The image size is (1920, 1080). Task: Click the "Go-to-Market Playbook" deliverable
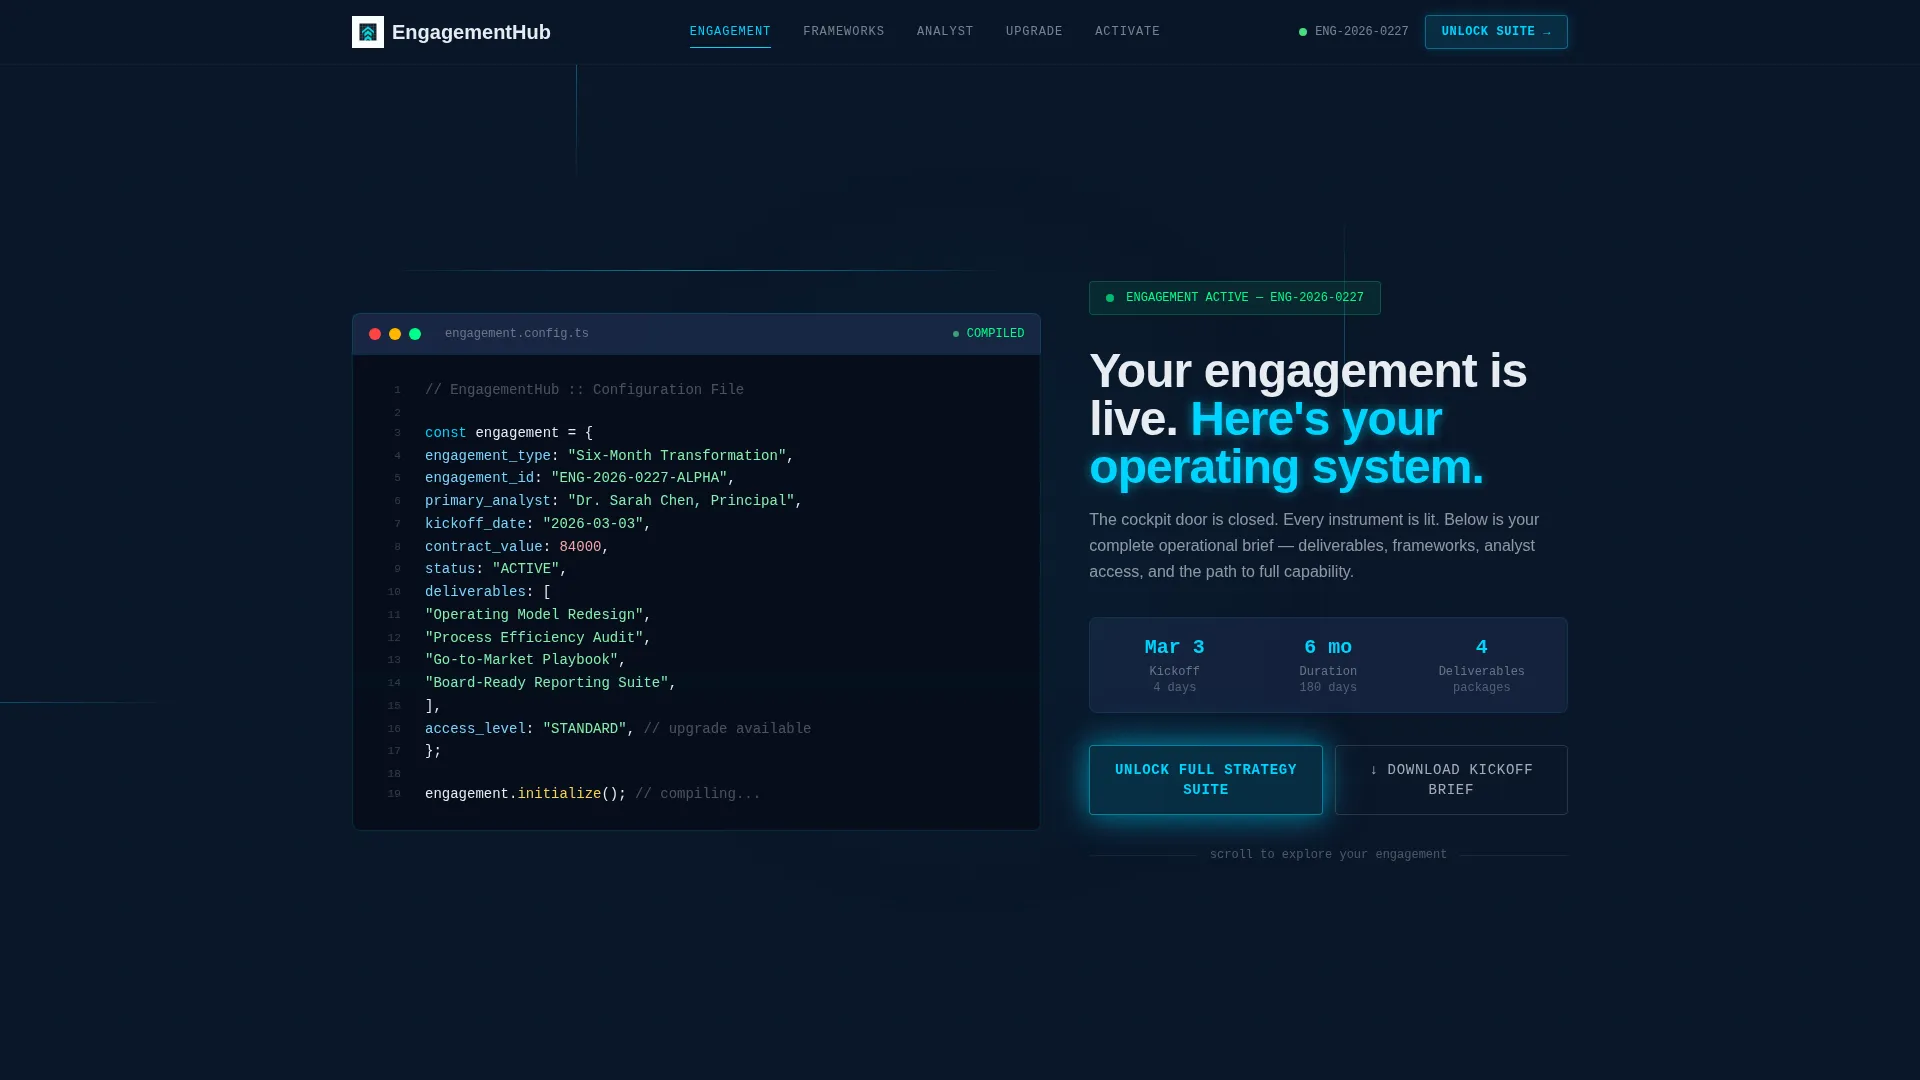(521, 660)
